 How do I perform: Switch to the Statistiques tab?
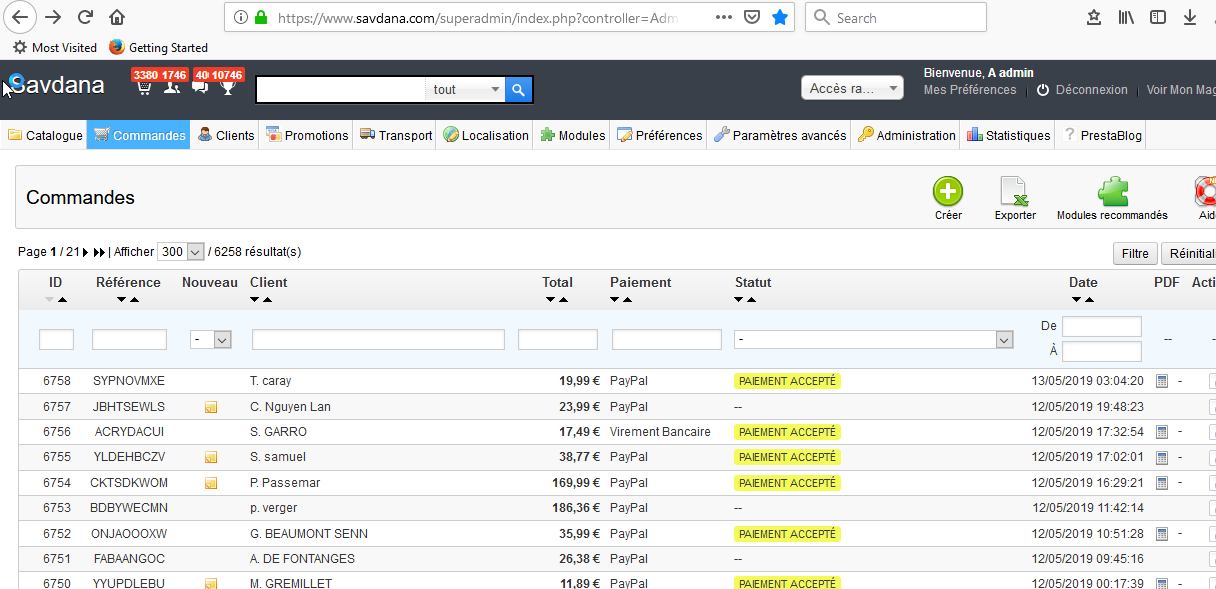point(1008,135)
